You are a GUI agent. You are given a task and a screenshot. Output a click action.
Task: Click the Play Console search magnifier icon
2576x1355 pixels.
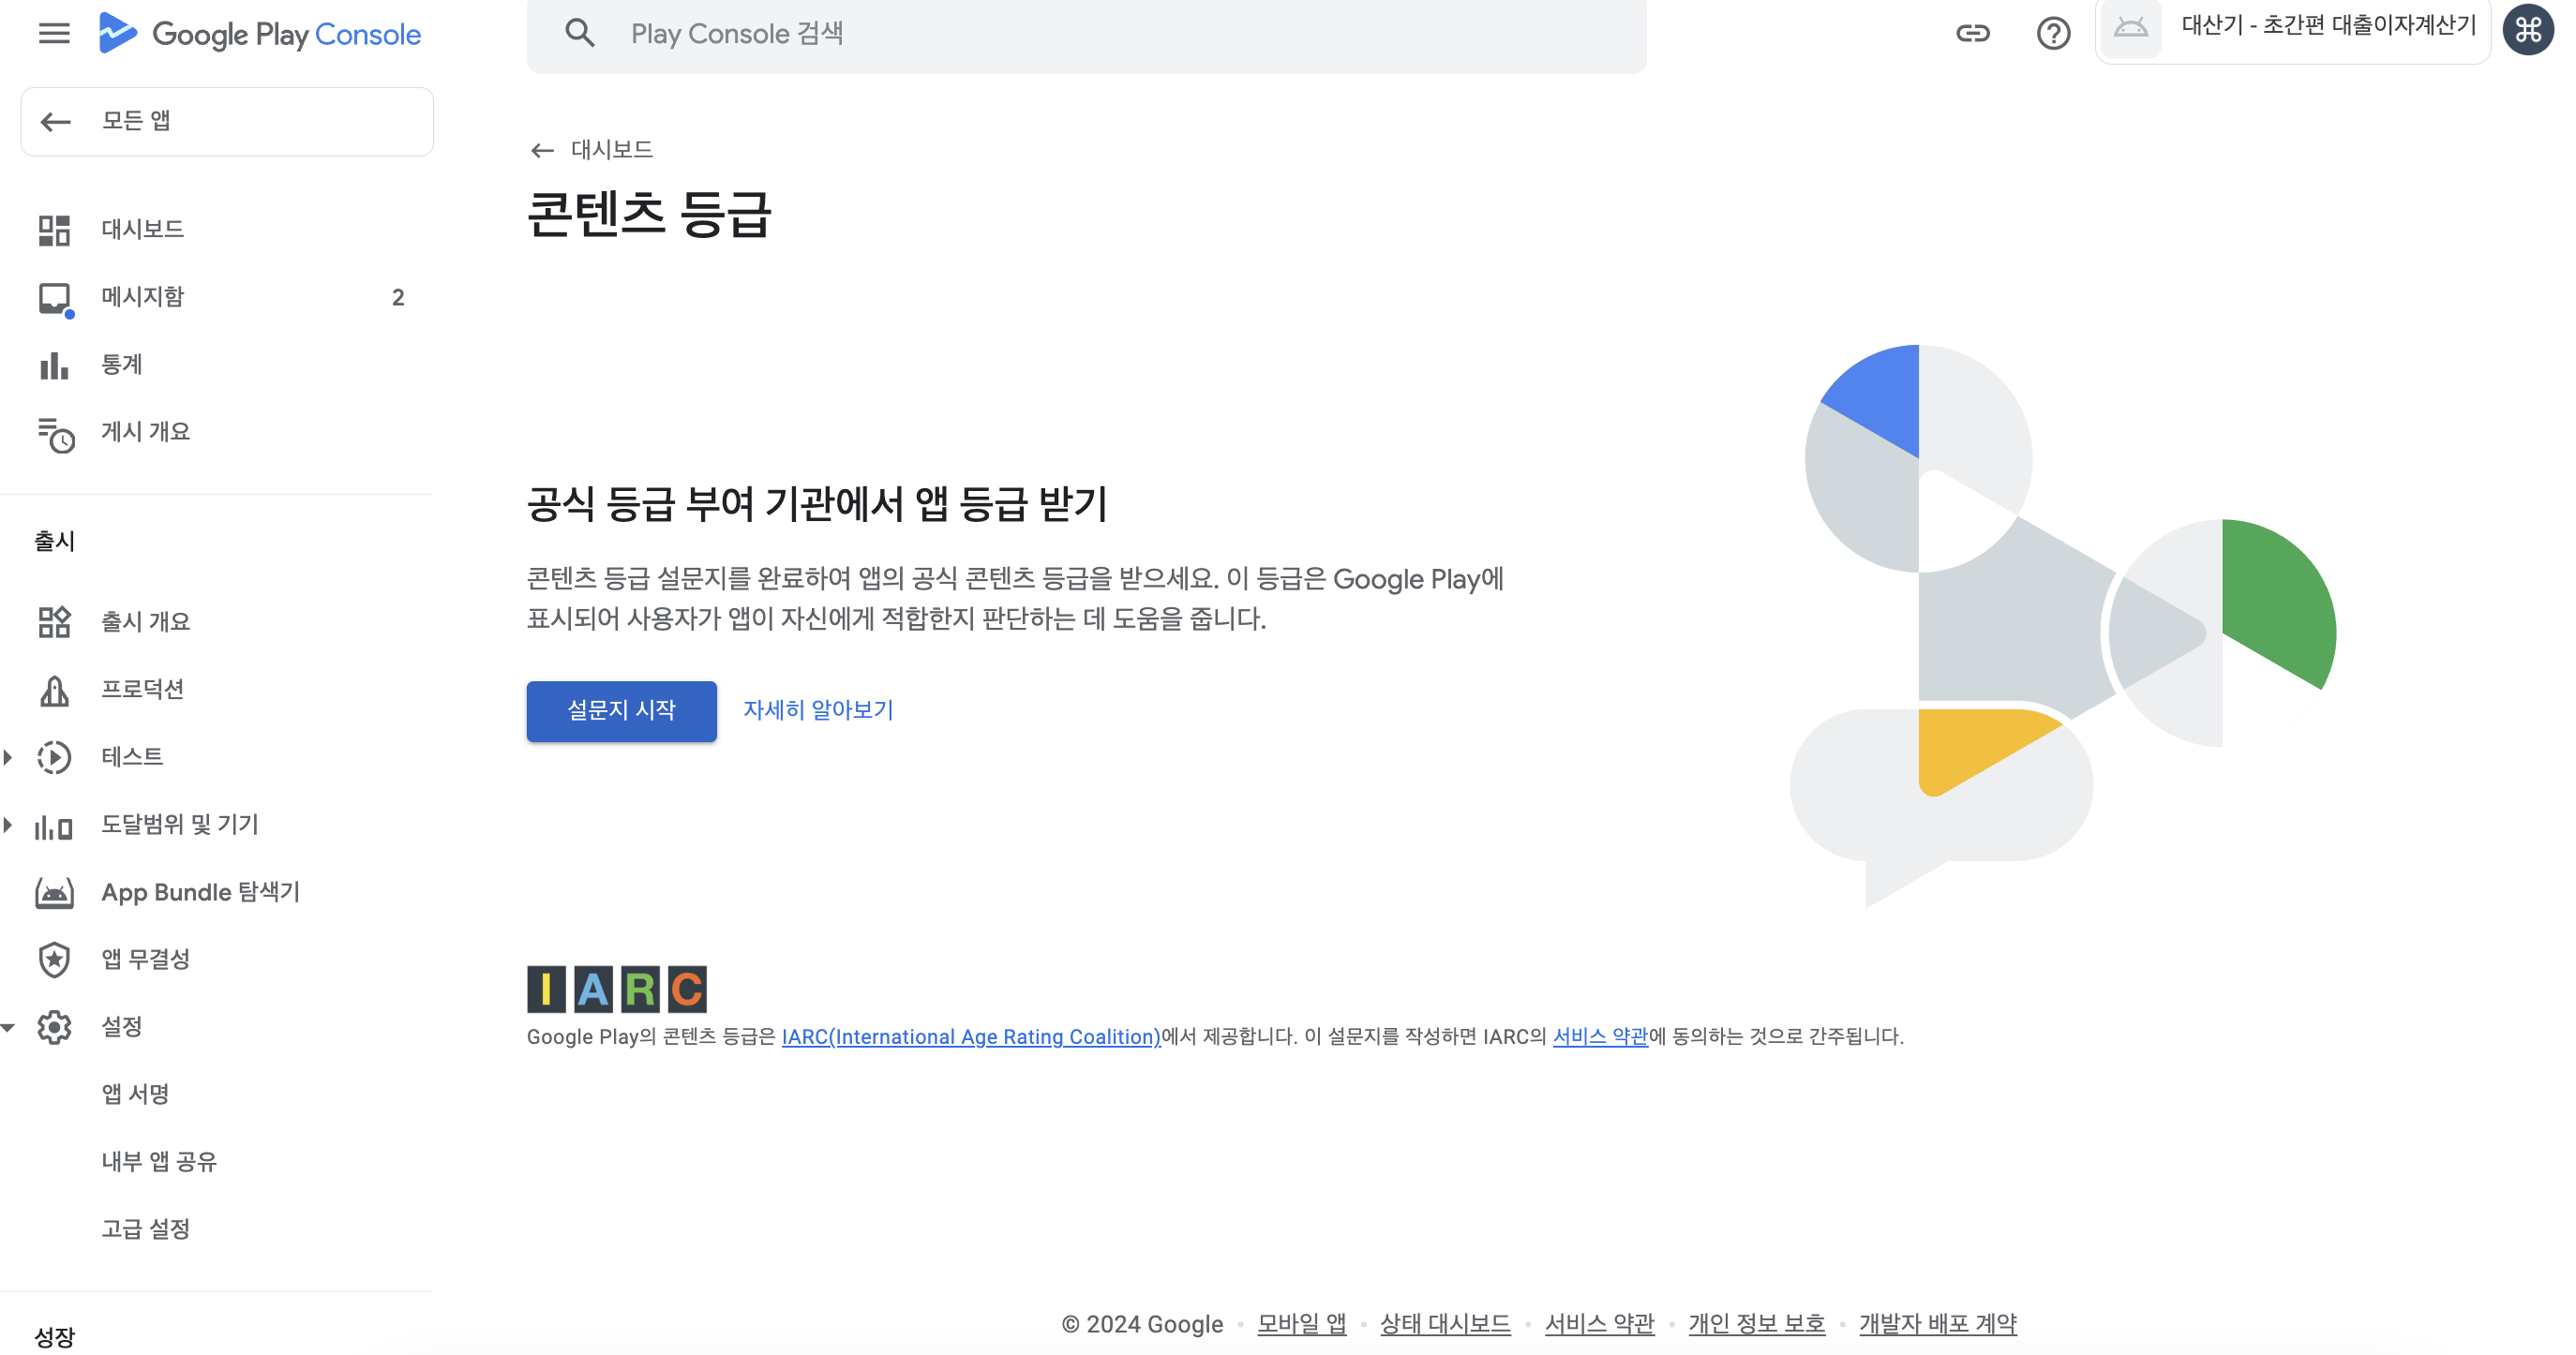[580, 34]
